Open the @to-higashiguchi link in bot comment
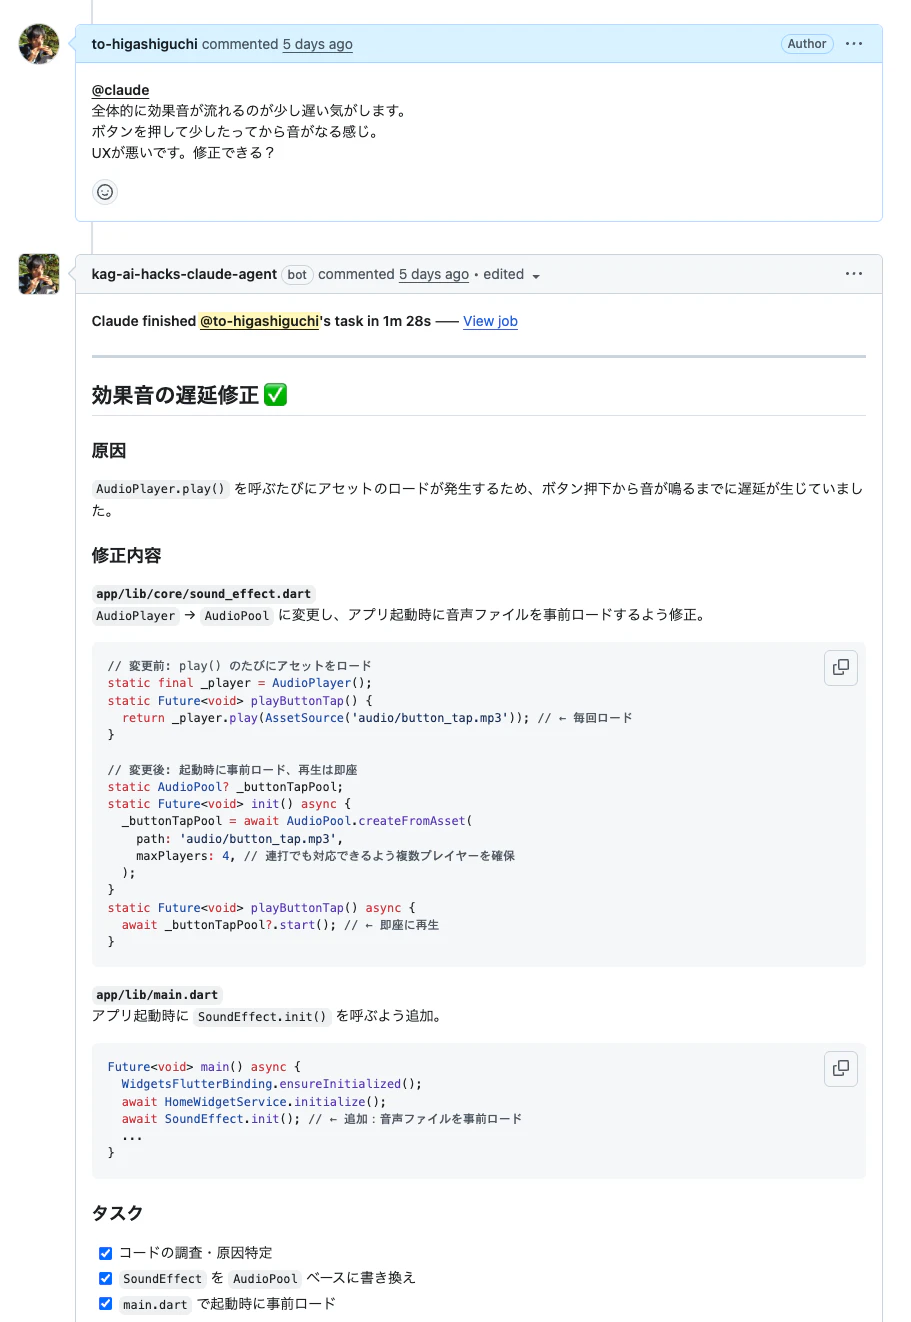The width and height of the screenshot is (911, 1322). coord(260,321)
